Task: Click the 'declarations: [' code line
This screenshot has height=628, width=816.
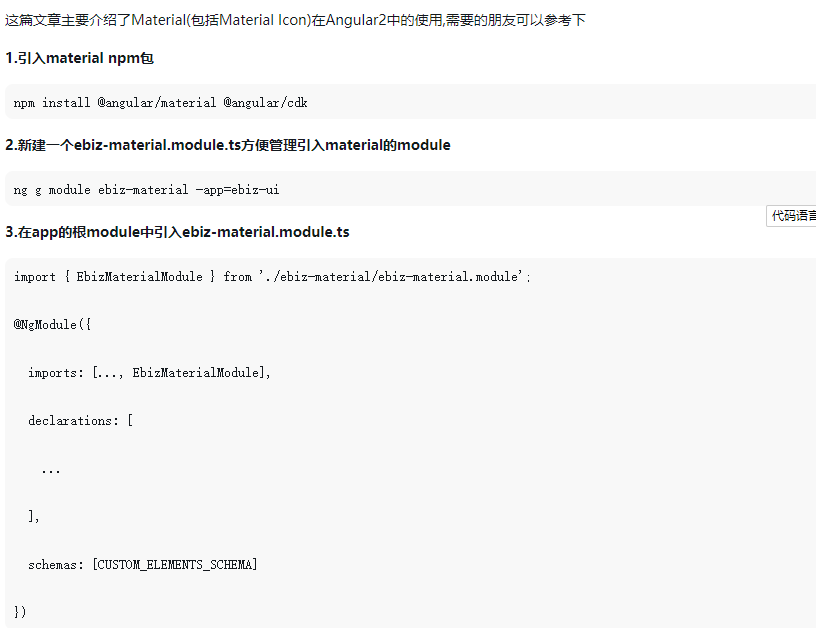Action: pos(81,420)
